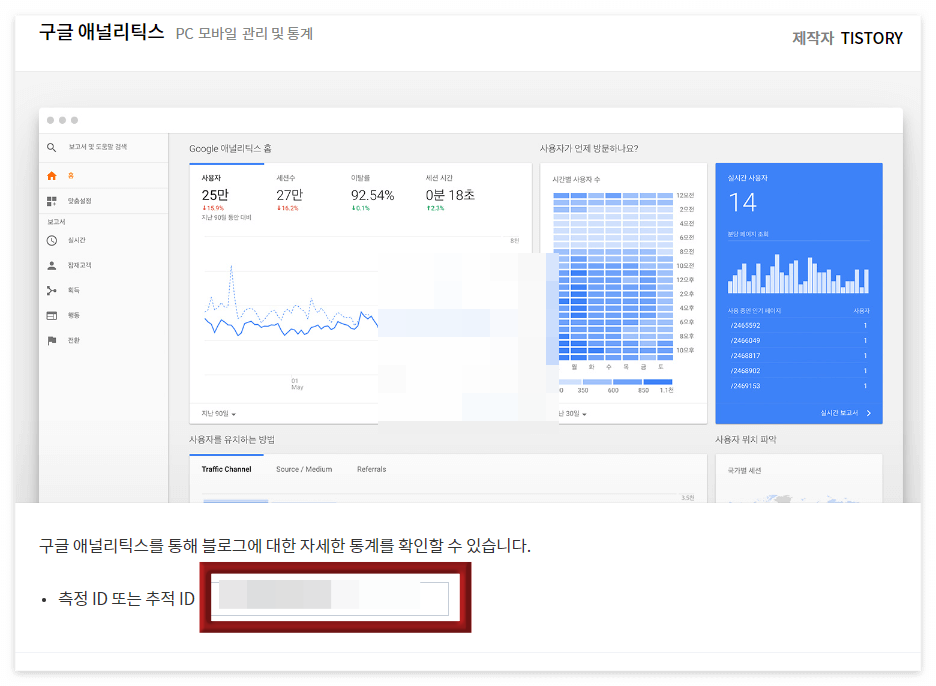Image resolution: width=936 pixels, height=686 pixels.
Task: Click the /2466049 page row
Action: (x=798, y=340)
